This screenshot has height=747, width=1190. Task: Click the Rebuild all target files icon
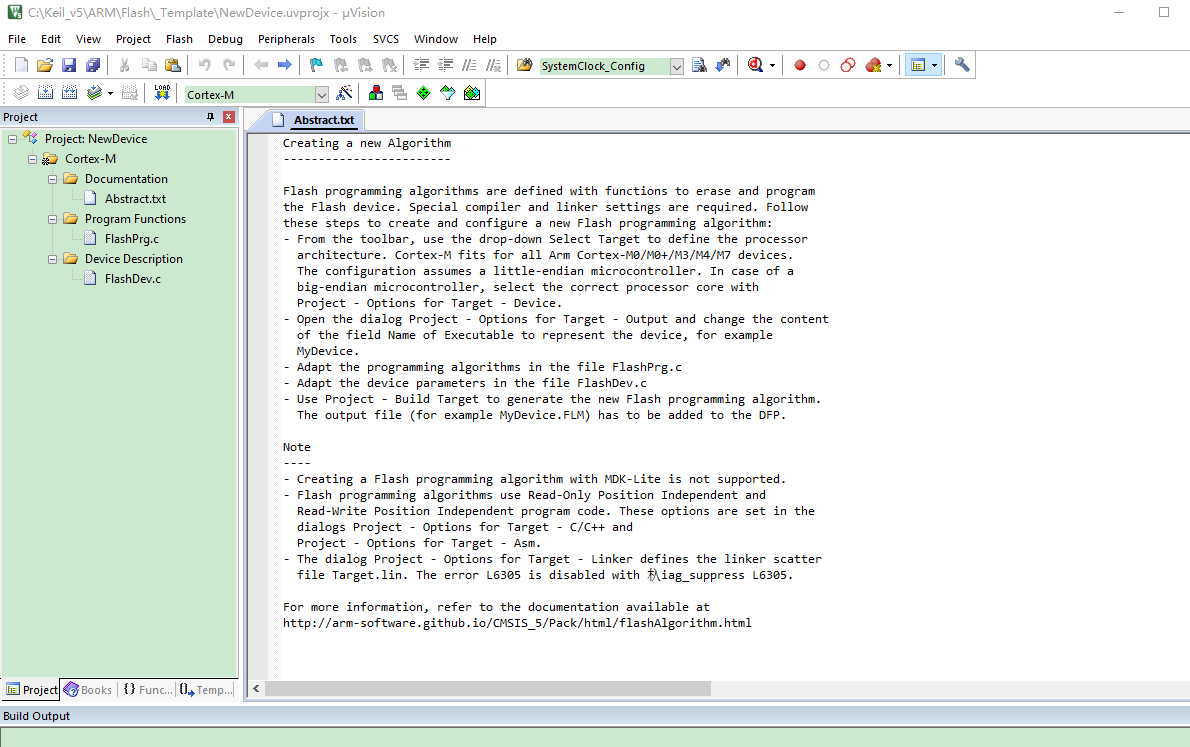[69, 93]
